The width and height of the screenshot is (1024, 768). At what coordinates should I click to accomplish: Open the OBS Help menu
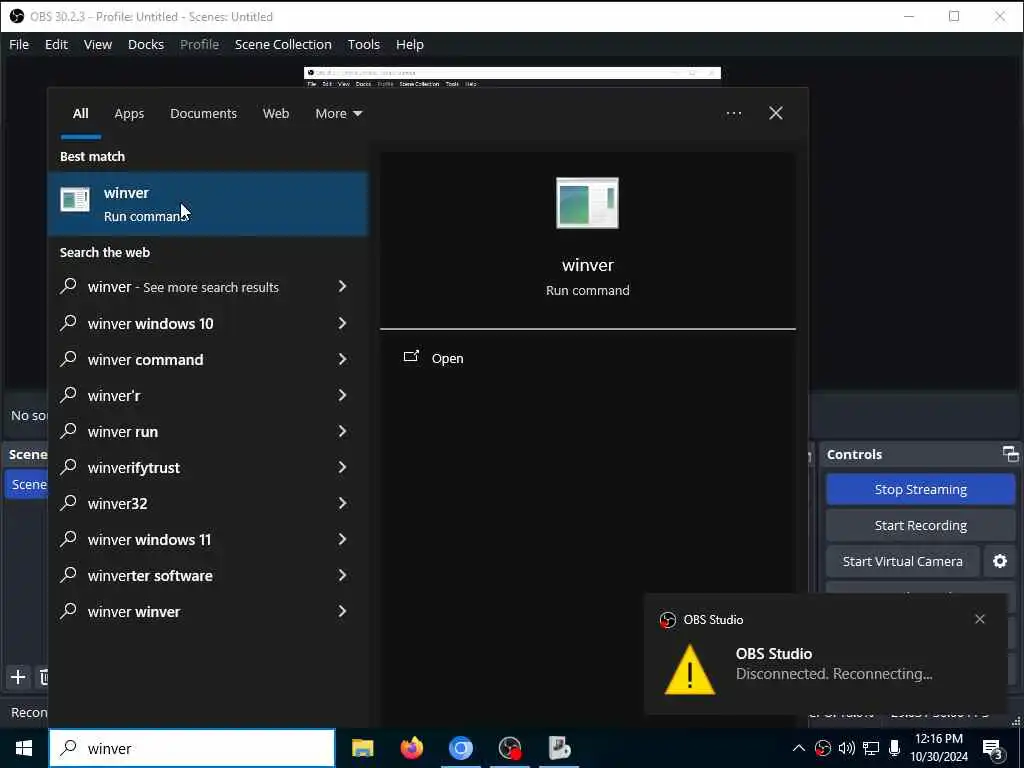click(409, 44)
